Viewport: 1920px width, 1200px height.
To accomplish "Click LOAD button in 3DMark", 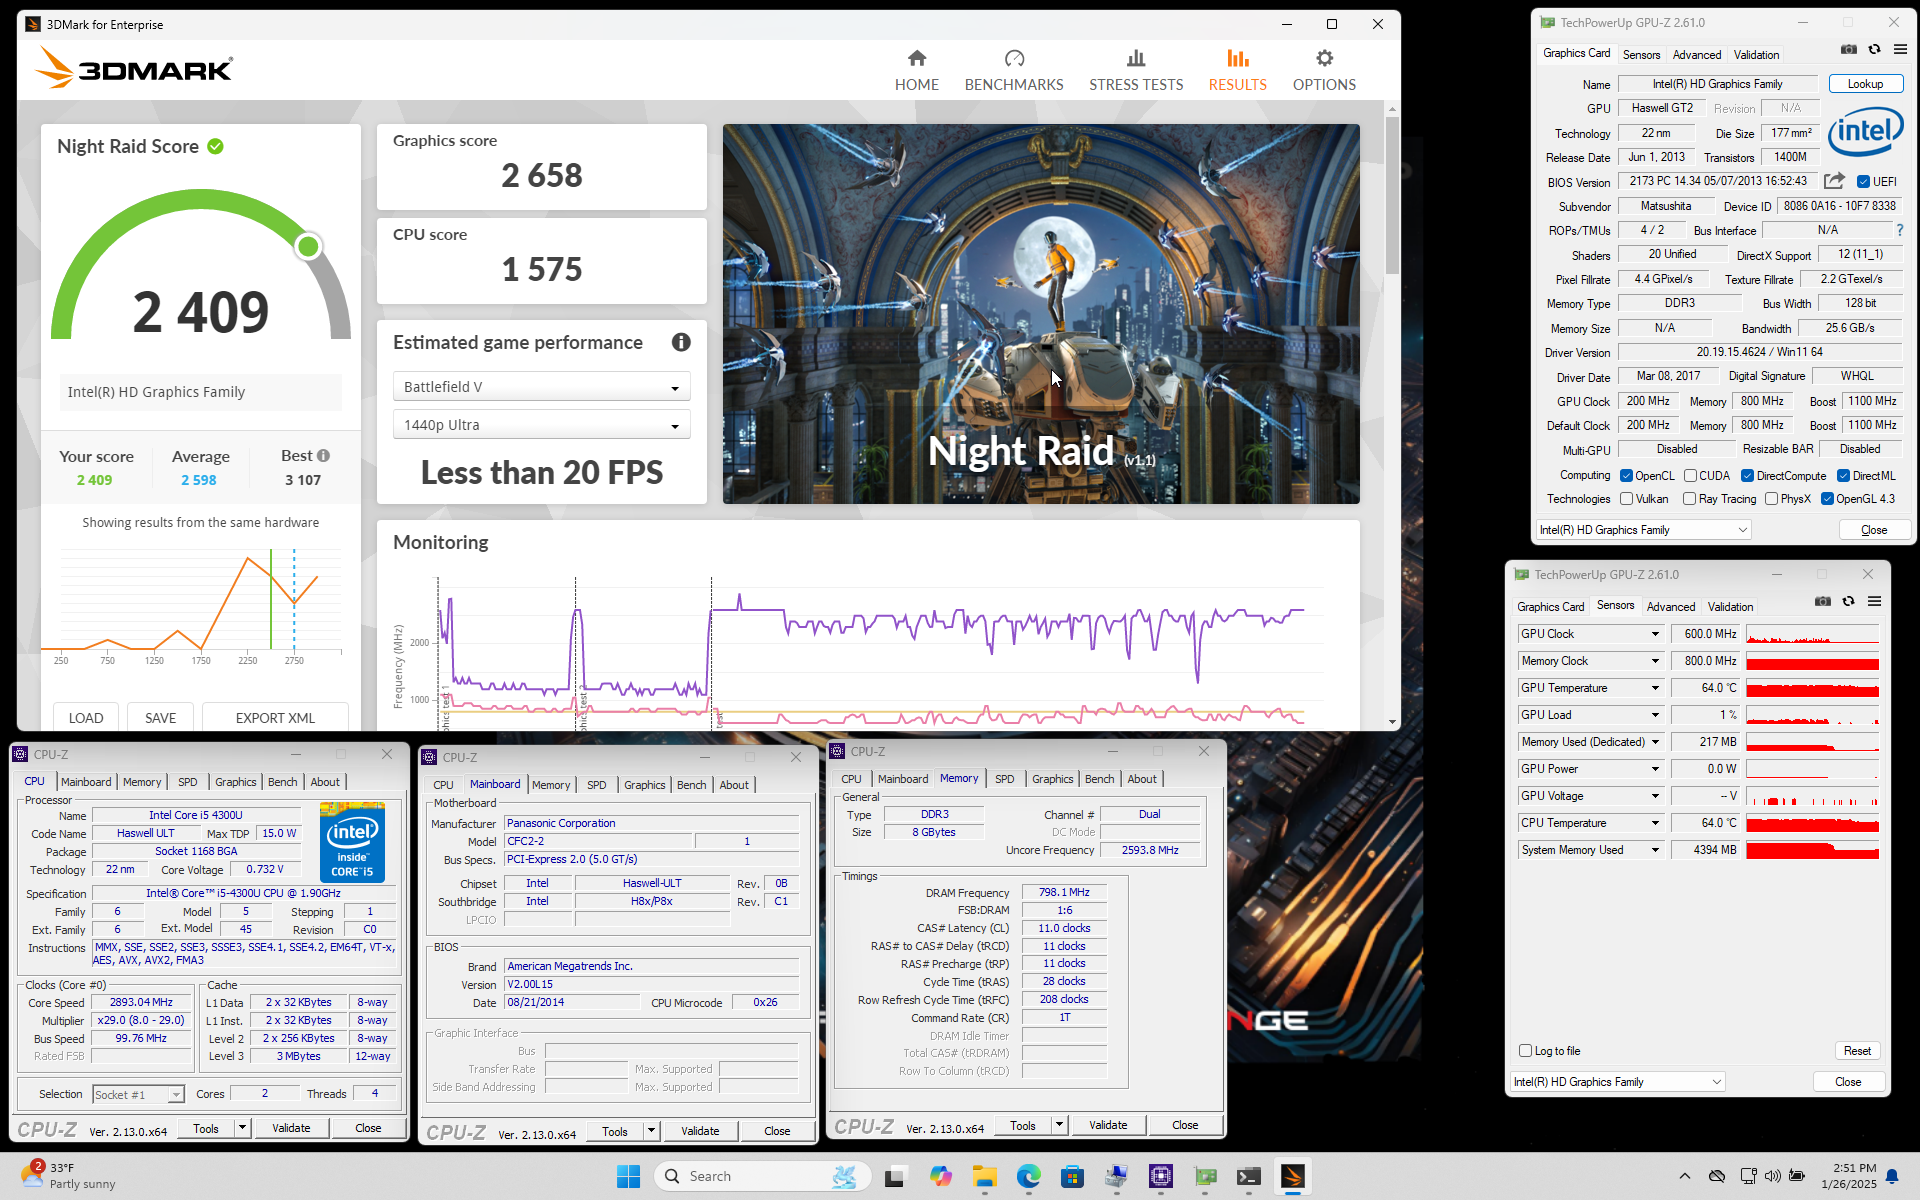I will click(x=86, y=718).
